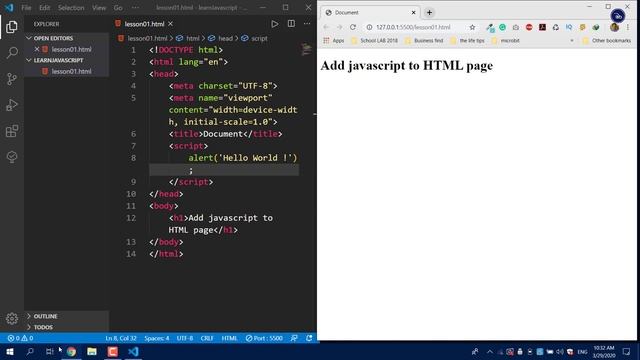
Task: Open the Search view in VS Code
Action: click(x=12, y=53)
